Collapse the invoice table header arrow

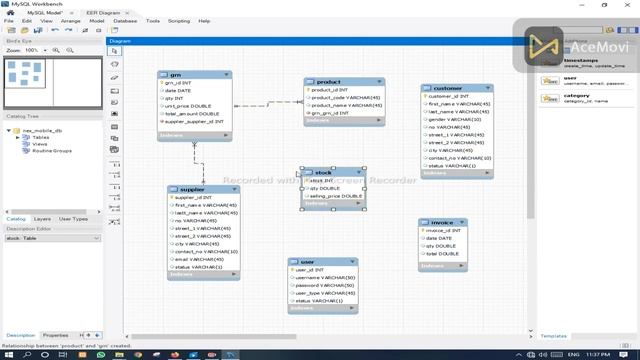(x=462, y=222)
